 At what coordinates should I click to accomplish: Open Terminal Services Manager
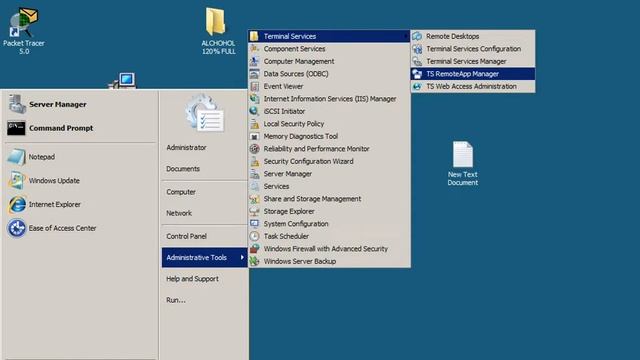coord(473,61)
